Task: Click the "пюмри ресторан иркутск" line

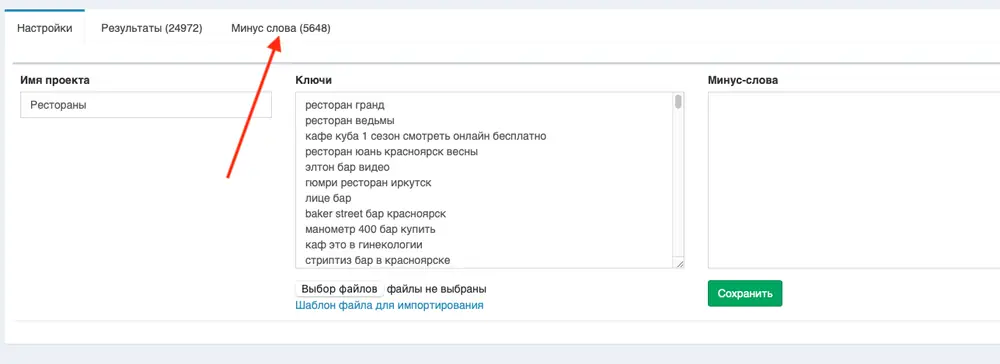Action: pos(368,183)
